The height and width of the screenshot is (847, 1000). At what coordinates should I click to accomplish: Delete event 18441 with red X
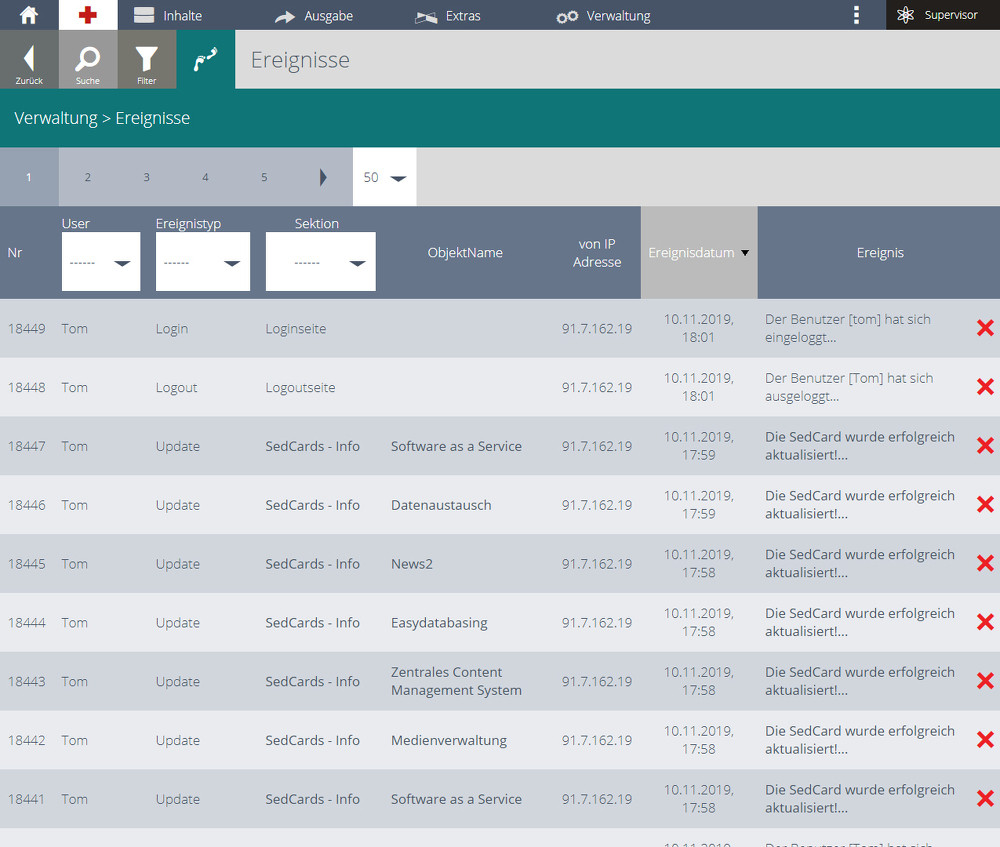[x=985, y=799]
